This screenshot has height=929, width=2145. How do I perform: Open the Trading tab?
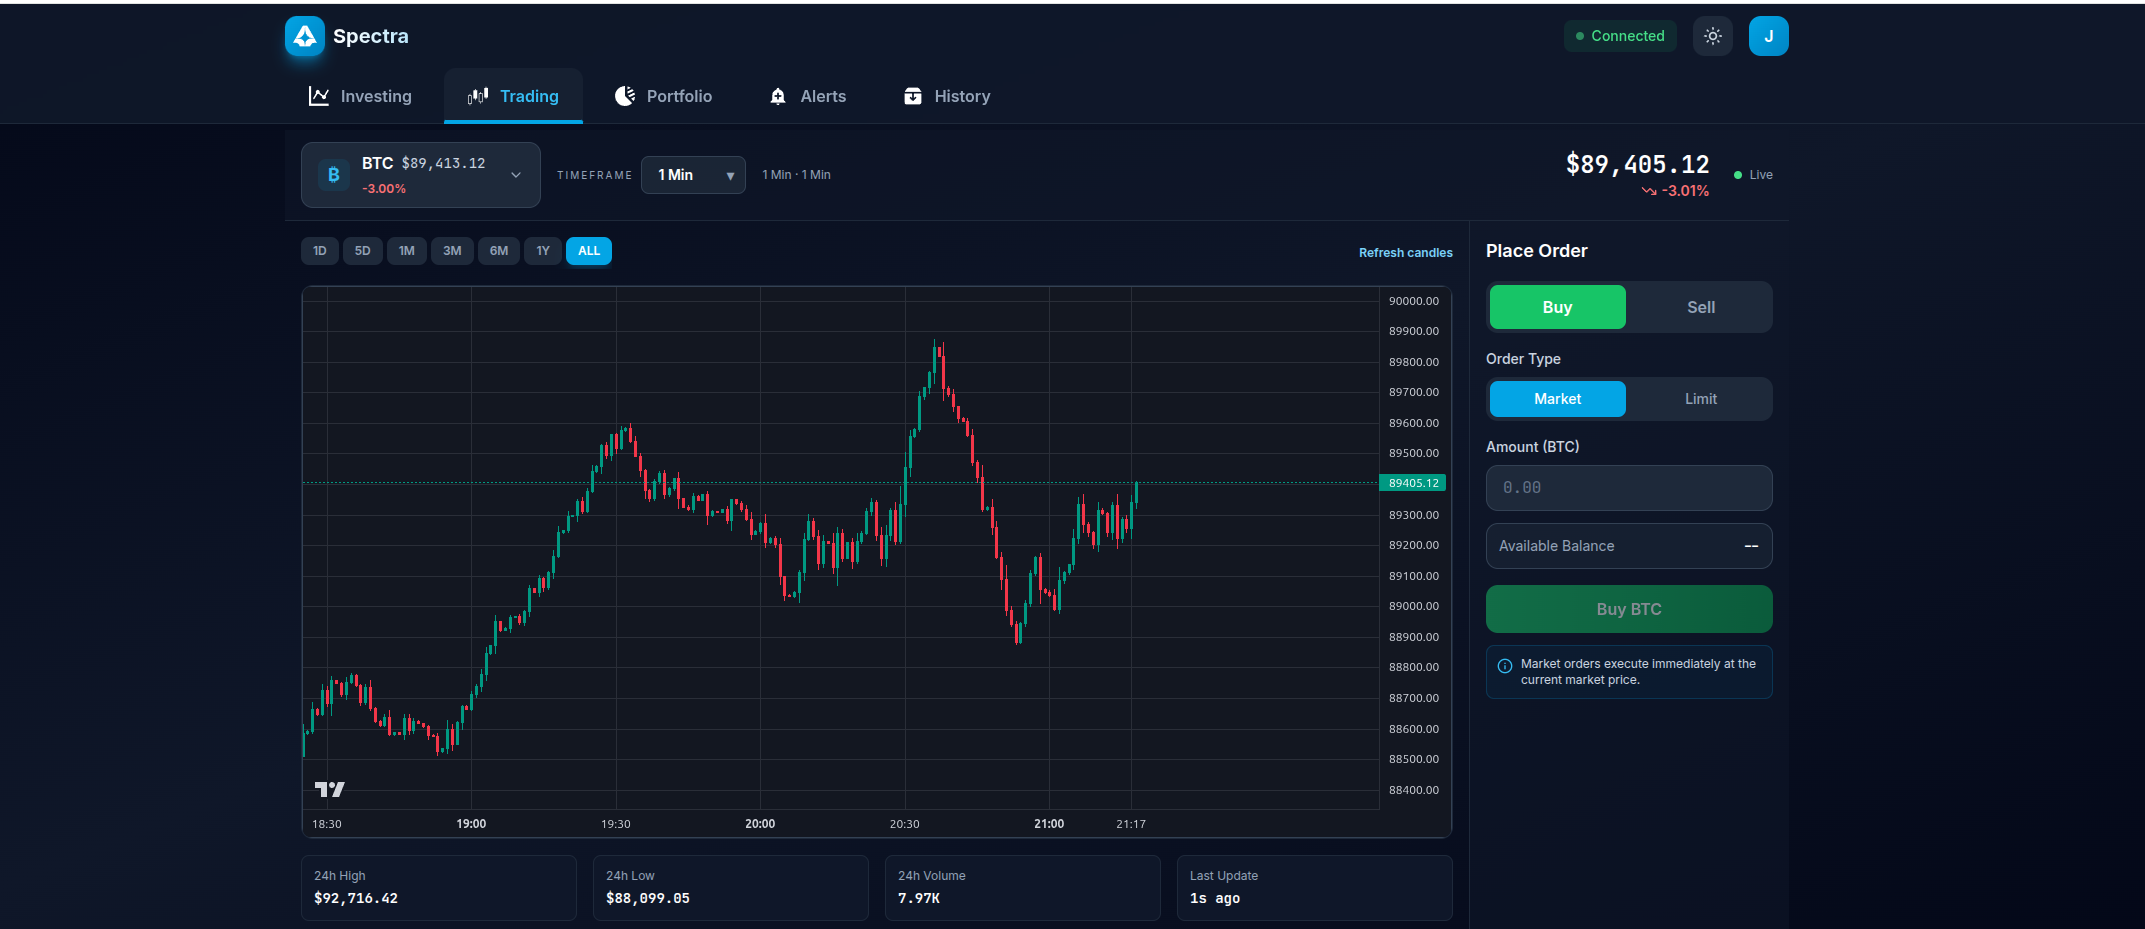(513, 96)
